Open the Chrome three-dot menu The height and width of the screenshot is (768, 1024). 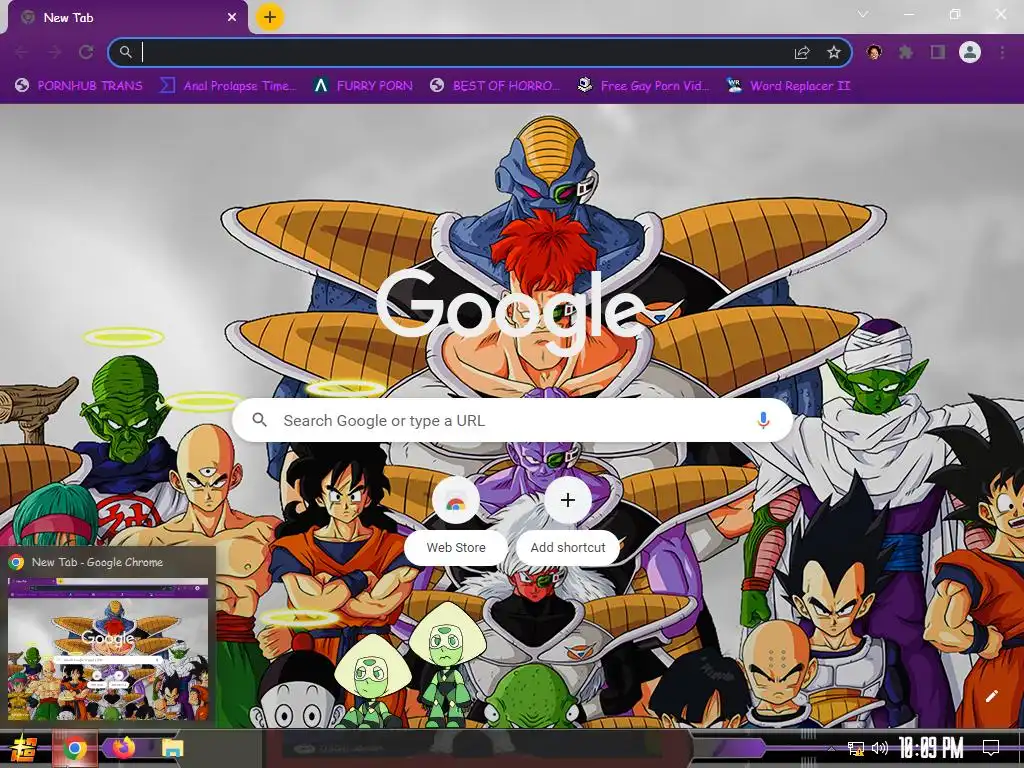(x=1002, y=52)
